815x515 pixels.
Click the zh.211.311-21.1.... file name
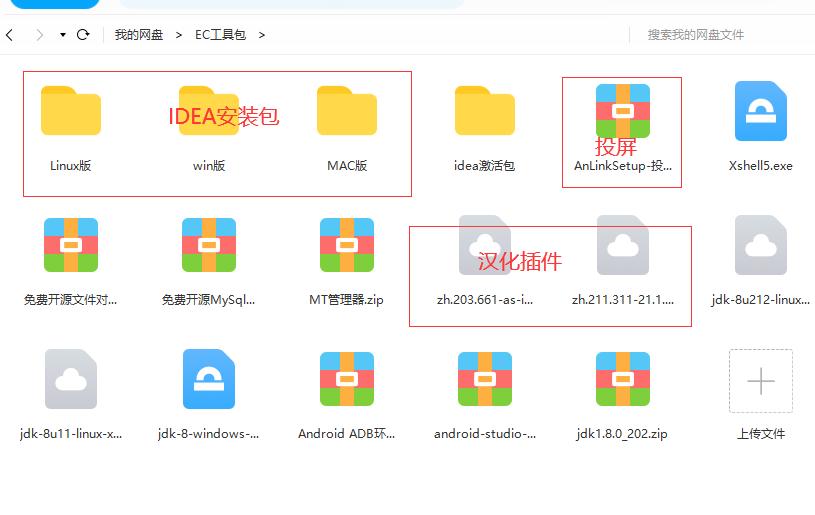point(623,300)
